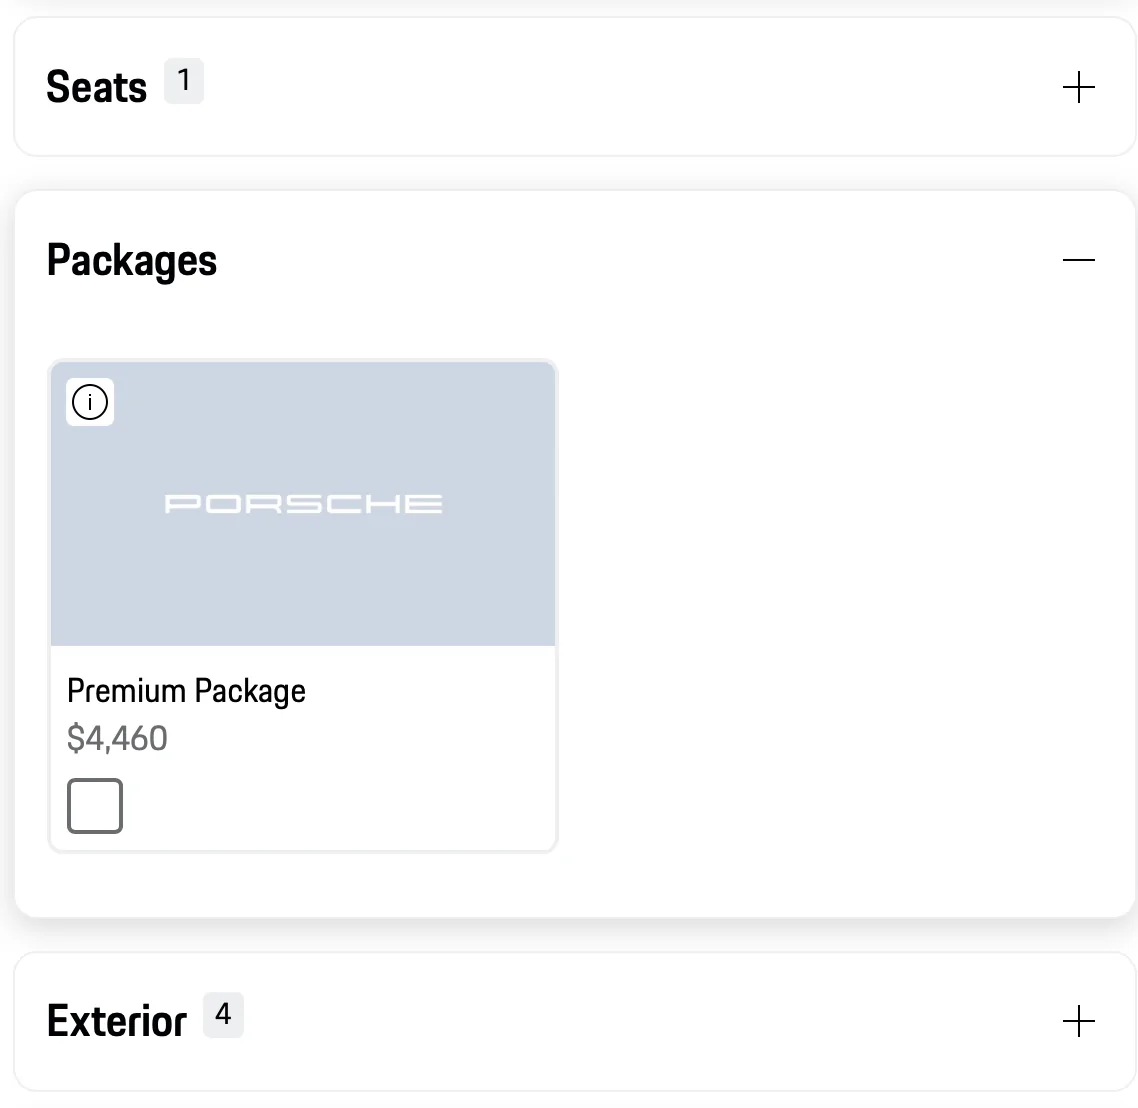Click the Premium Package card
Image resolution: width=1138 pixels, height=1108 pixels.
point(303,604)
